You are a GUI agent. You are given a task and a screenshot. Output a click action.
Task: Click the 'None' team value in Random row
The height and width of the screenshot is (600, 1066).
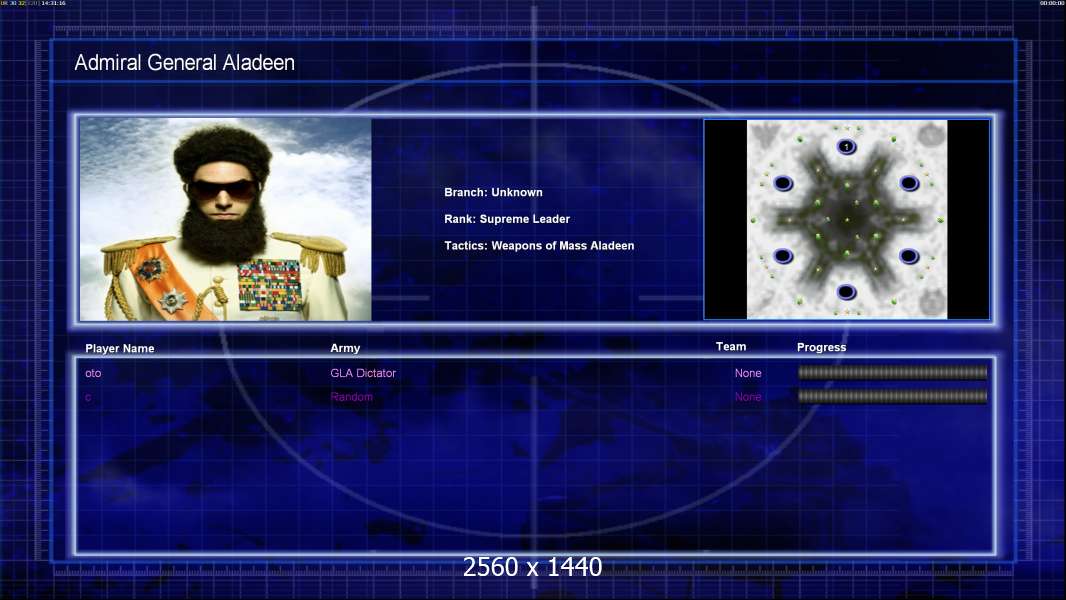(748, 397)
